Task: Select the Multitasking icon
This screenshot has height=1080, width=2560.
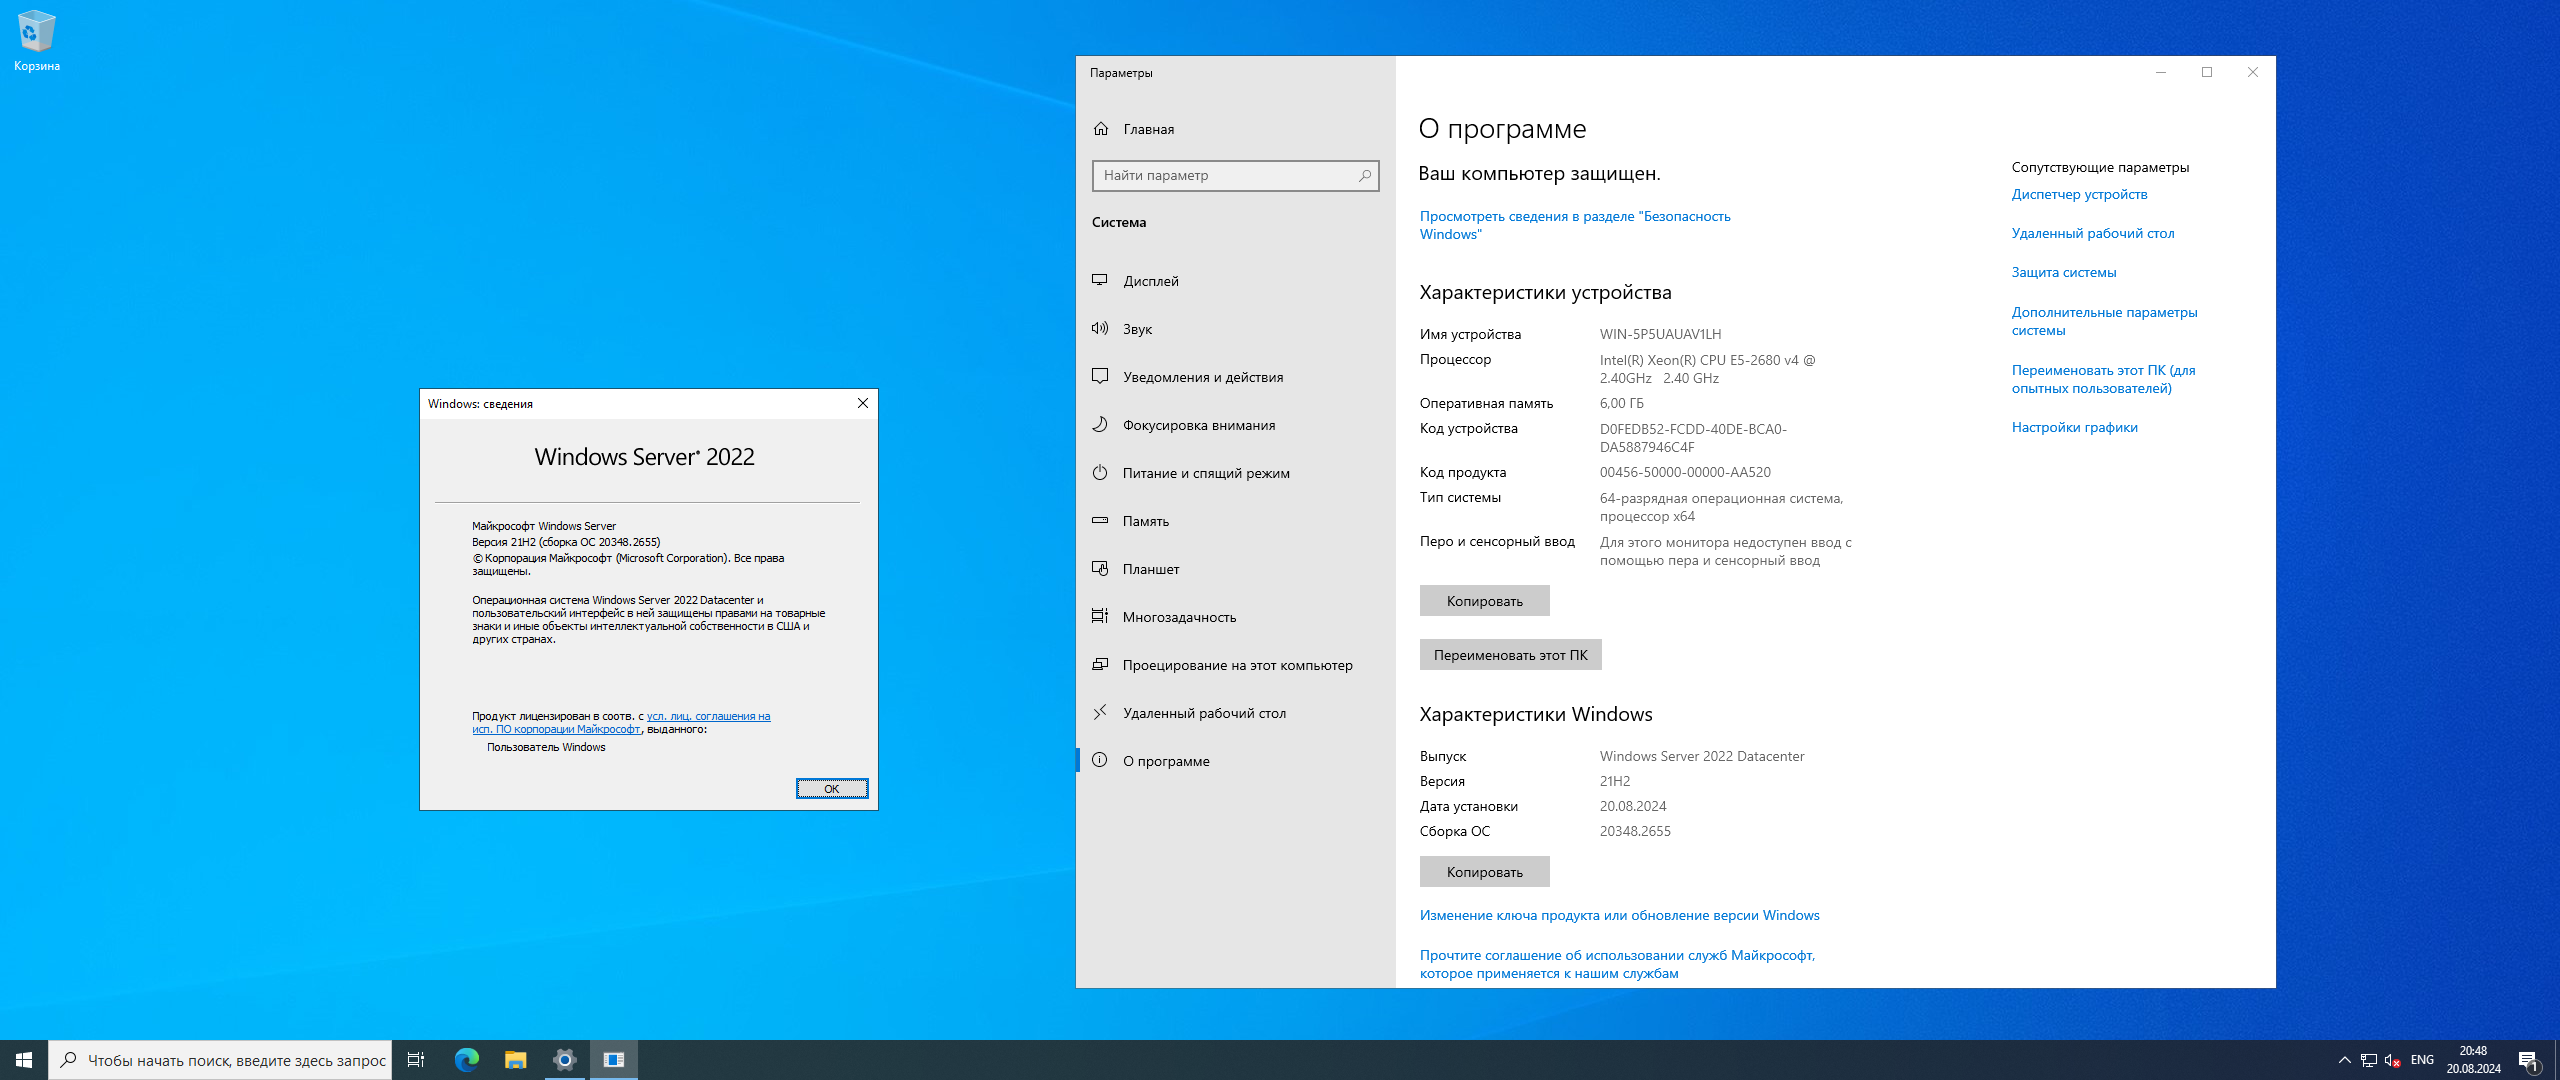Action: coord(1100,617)
